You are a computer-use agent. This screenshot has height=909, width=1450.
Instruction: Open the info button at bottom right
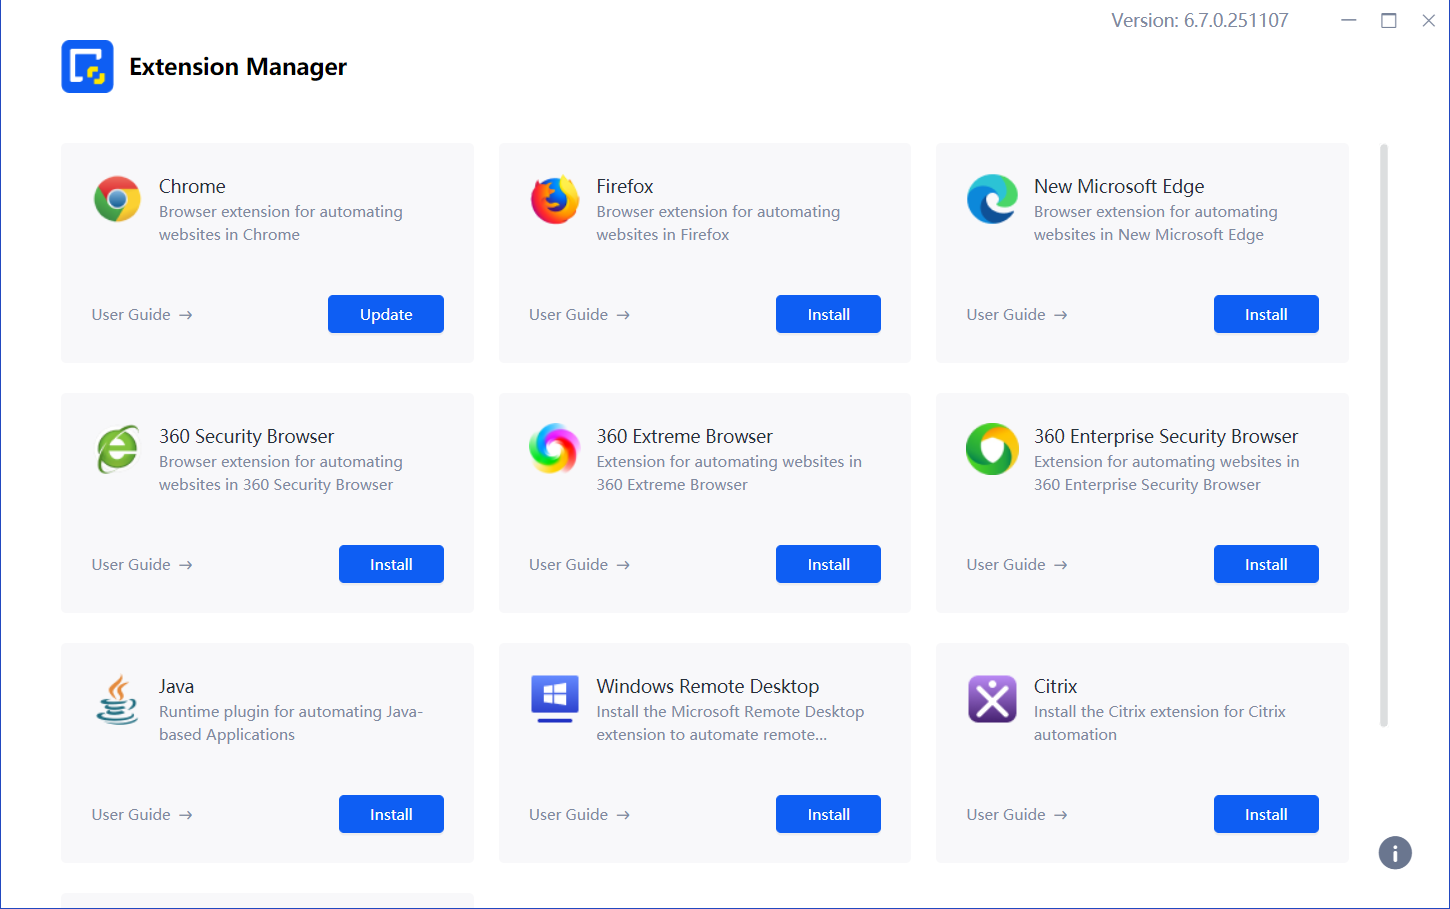point(1395,853)
